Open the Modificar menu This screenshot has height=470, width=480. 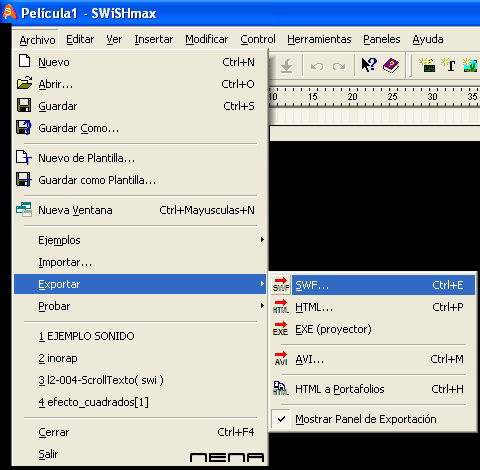pyautogui.click(x=207, y=39)
